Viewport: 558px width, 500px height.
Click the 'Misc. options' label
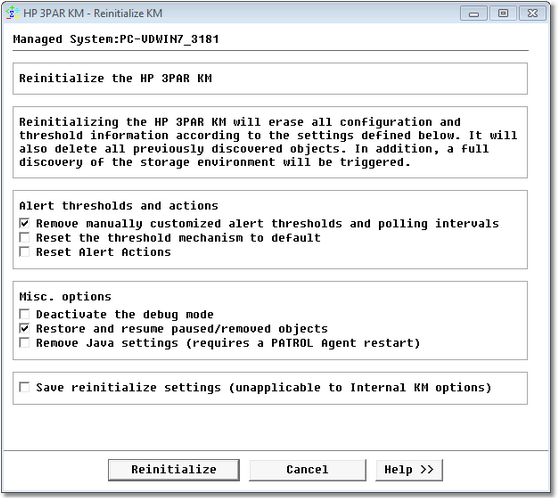click(65, 296)
